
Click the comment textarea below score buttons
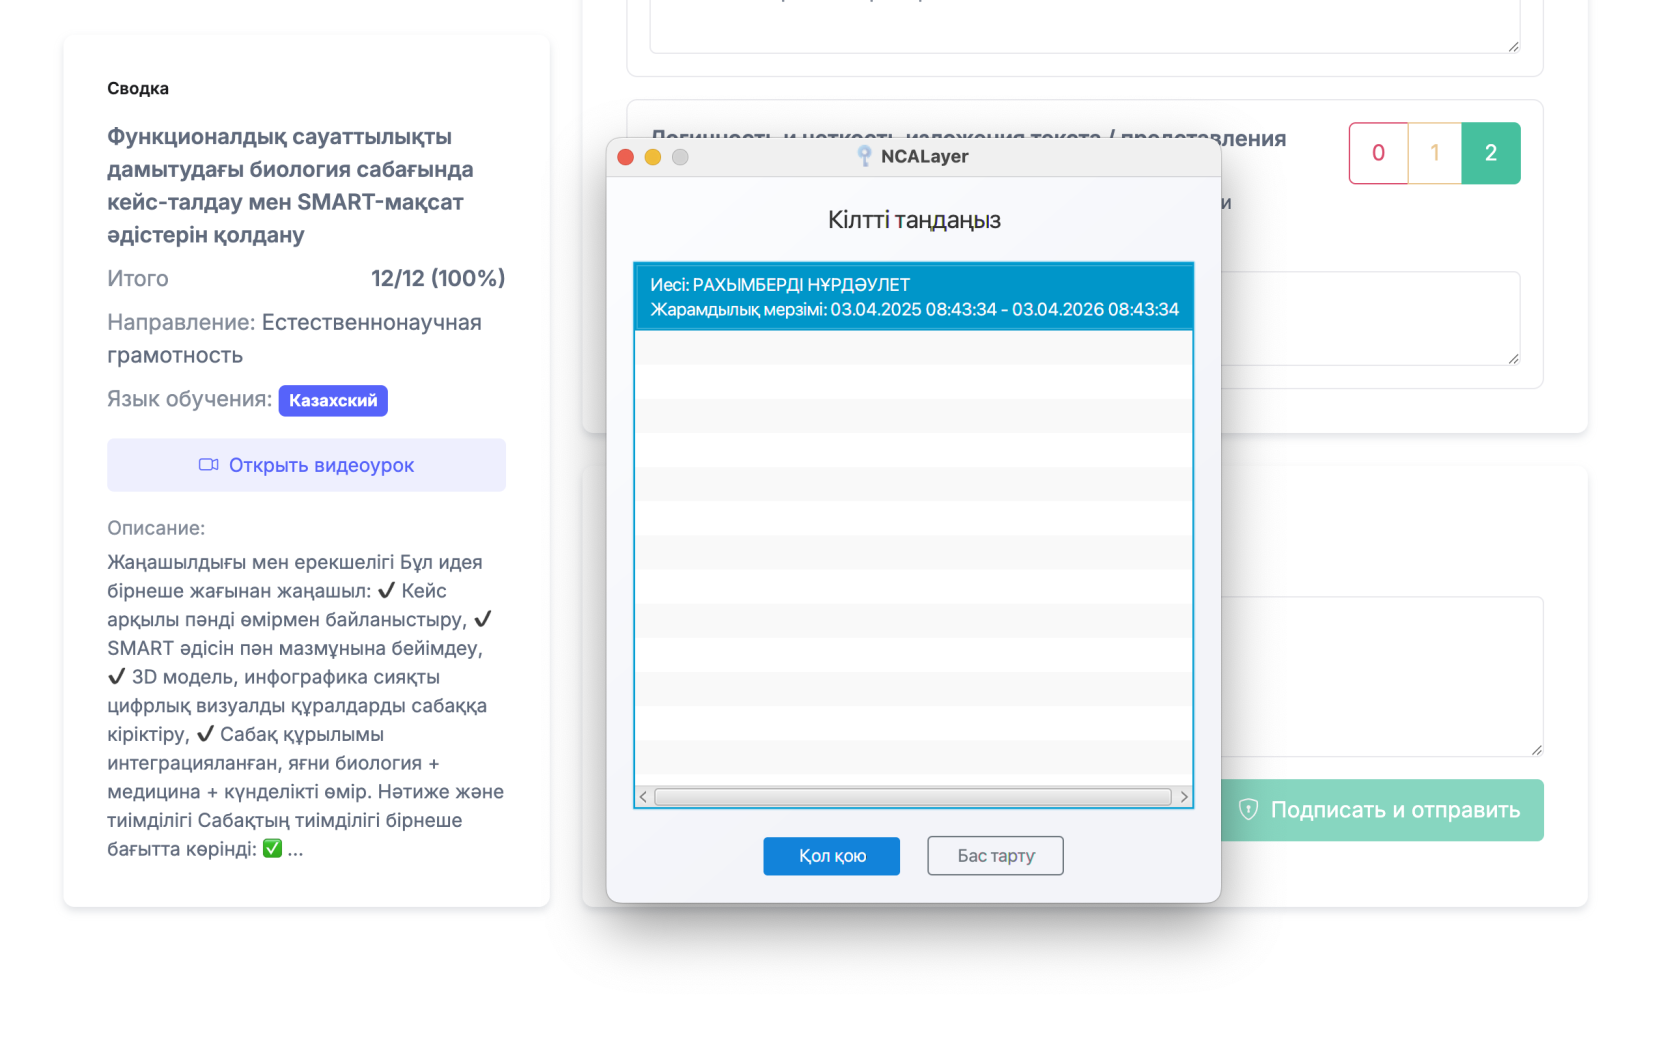click(1368, 318)
